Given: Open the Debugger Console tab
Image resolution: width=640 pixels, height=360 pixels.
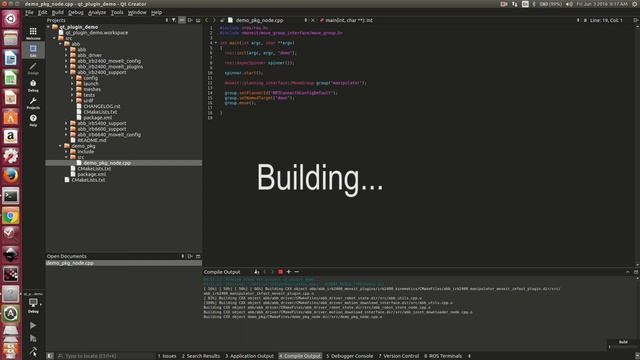Looking at the screenshot, I should 349,356.
